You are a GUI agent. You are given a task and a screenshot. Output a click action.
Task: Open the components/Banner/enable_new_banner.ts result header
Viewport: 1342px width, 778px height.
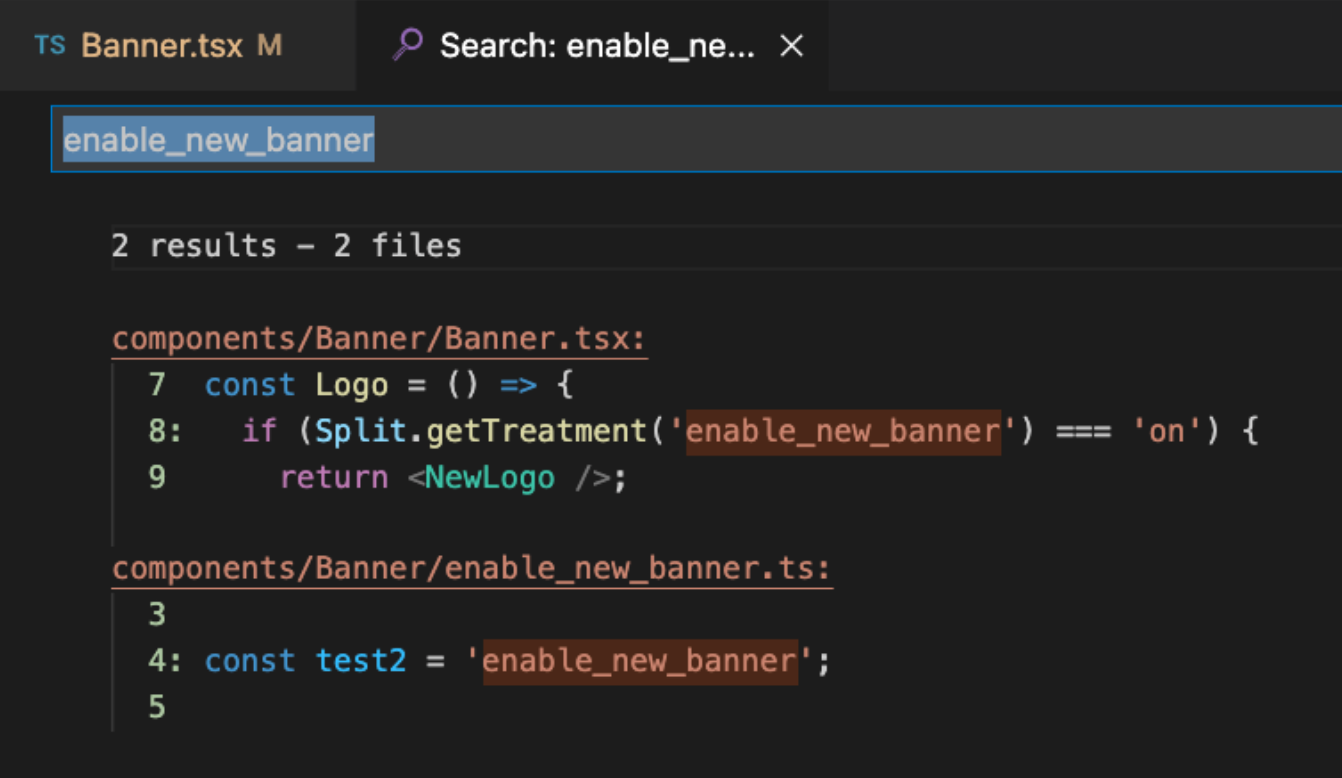[471, 569]
